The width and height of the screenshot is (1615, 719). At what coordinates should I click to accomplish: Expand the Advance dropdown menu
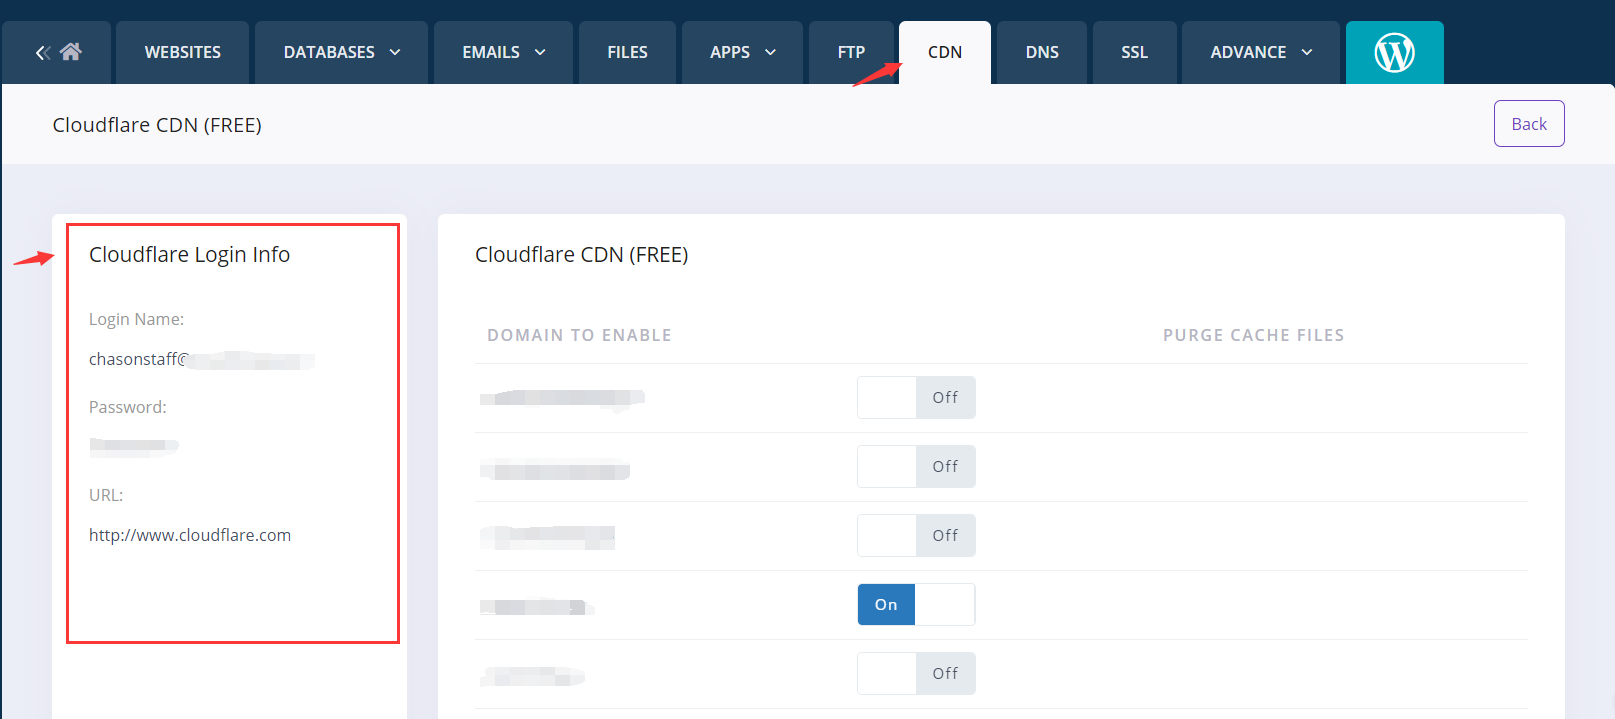pyautogui.click(x=1260, y=52)
